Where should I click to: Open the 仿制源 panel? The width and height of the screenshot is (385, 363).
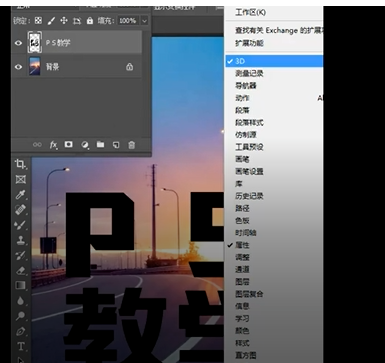pyautogui.click(x=274, y=135)
